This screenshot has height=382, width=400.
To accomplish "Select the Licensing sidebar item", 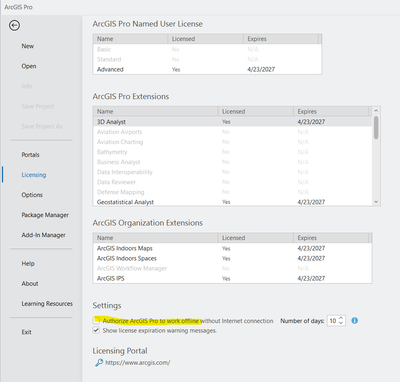I will (x=34, y=175).
